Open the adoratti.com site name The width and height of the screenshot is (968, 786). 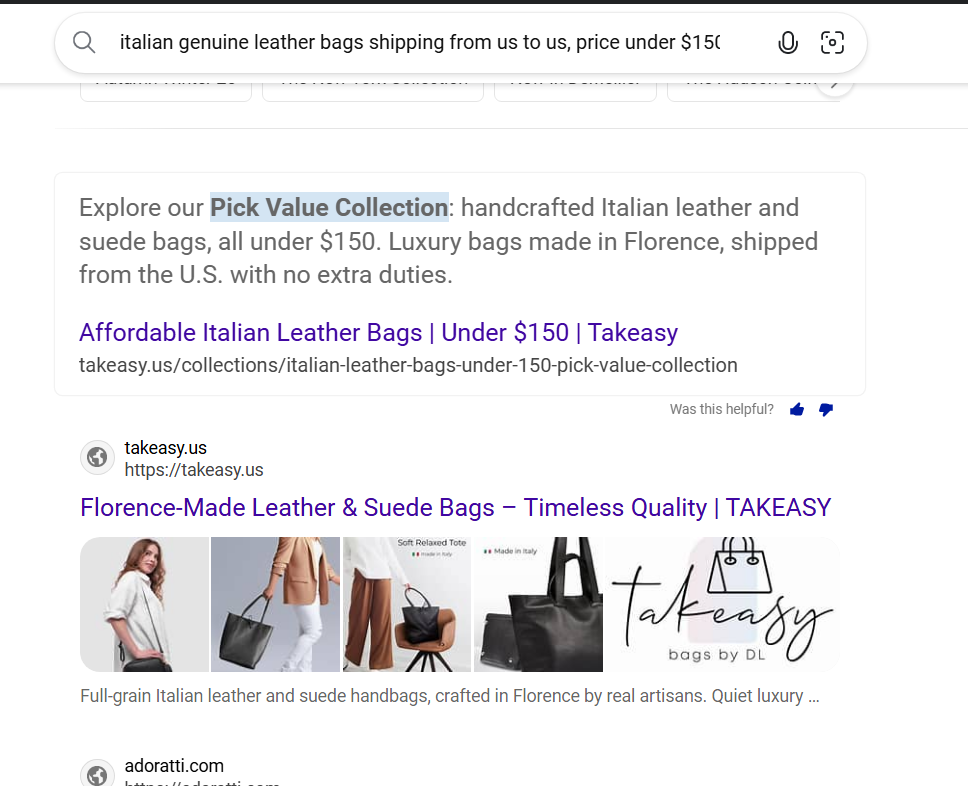point(174,766)
